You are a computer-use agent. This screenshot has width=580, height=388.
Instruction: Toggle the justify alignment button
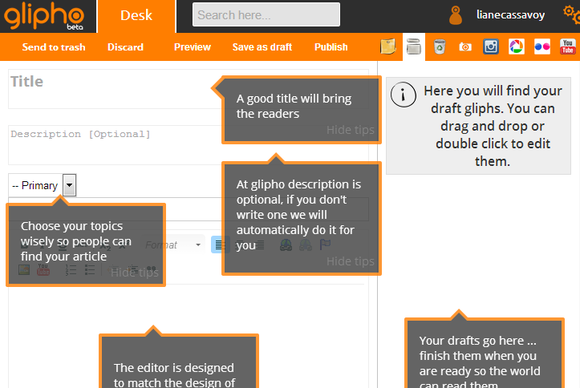220,245
